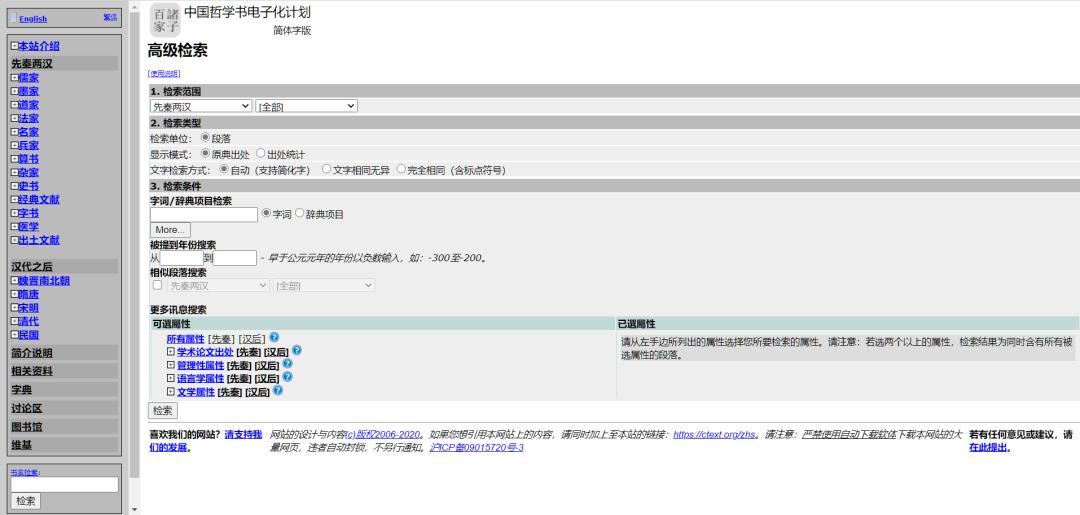Click help icon beside 学术论文出处
Screen dimensions: 1080x515
[x=297, y=351]
